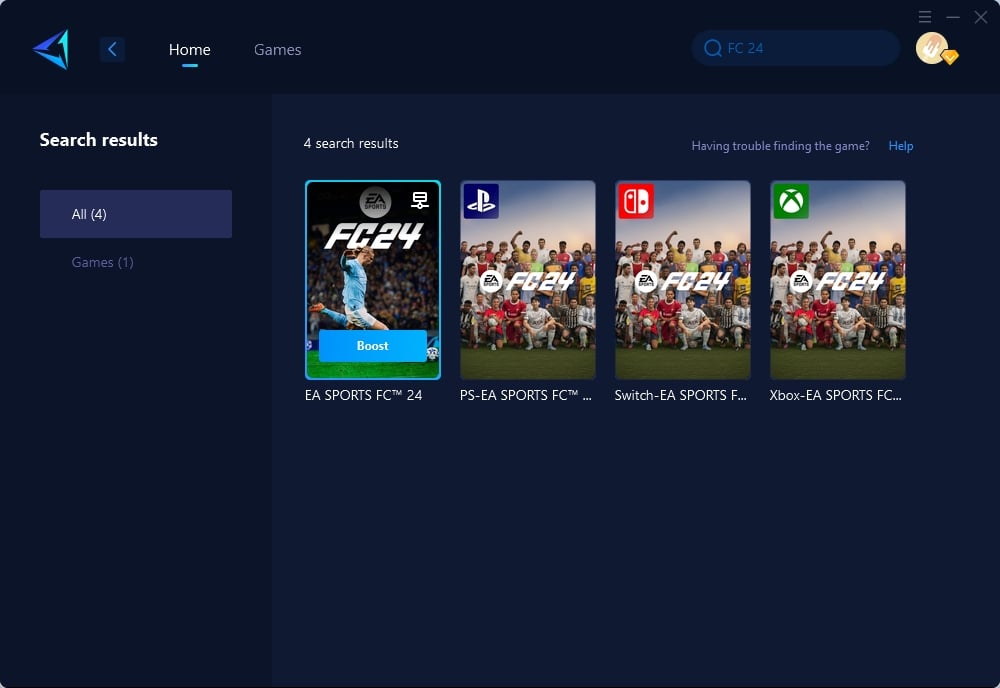Image resolution: width=1000 pixels, height=688 pixels.
Task: Click the Xbox logo badge
Action: coord(791,201)
